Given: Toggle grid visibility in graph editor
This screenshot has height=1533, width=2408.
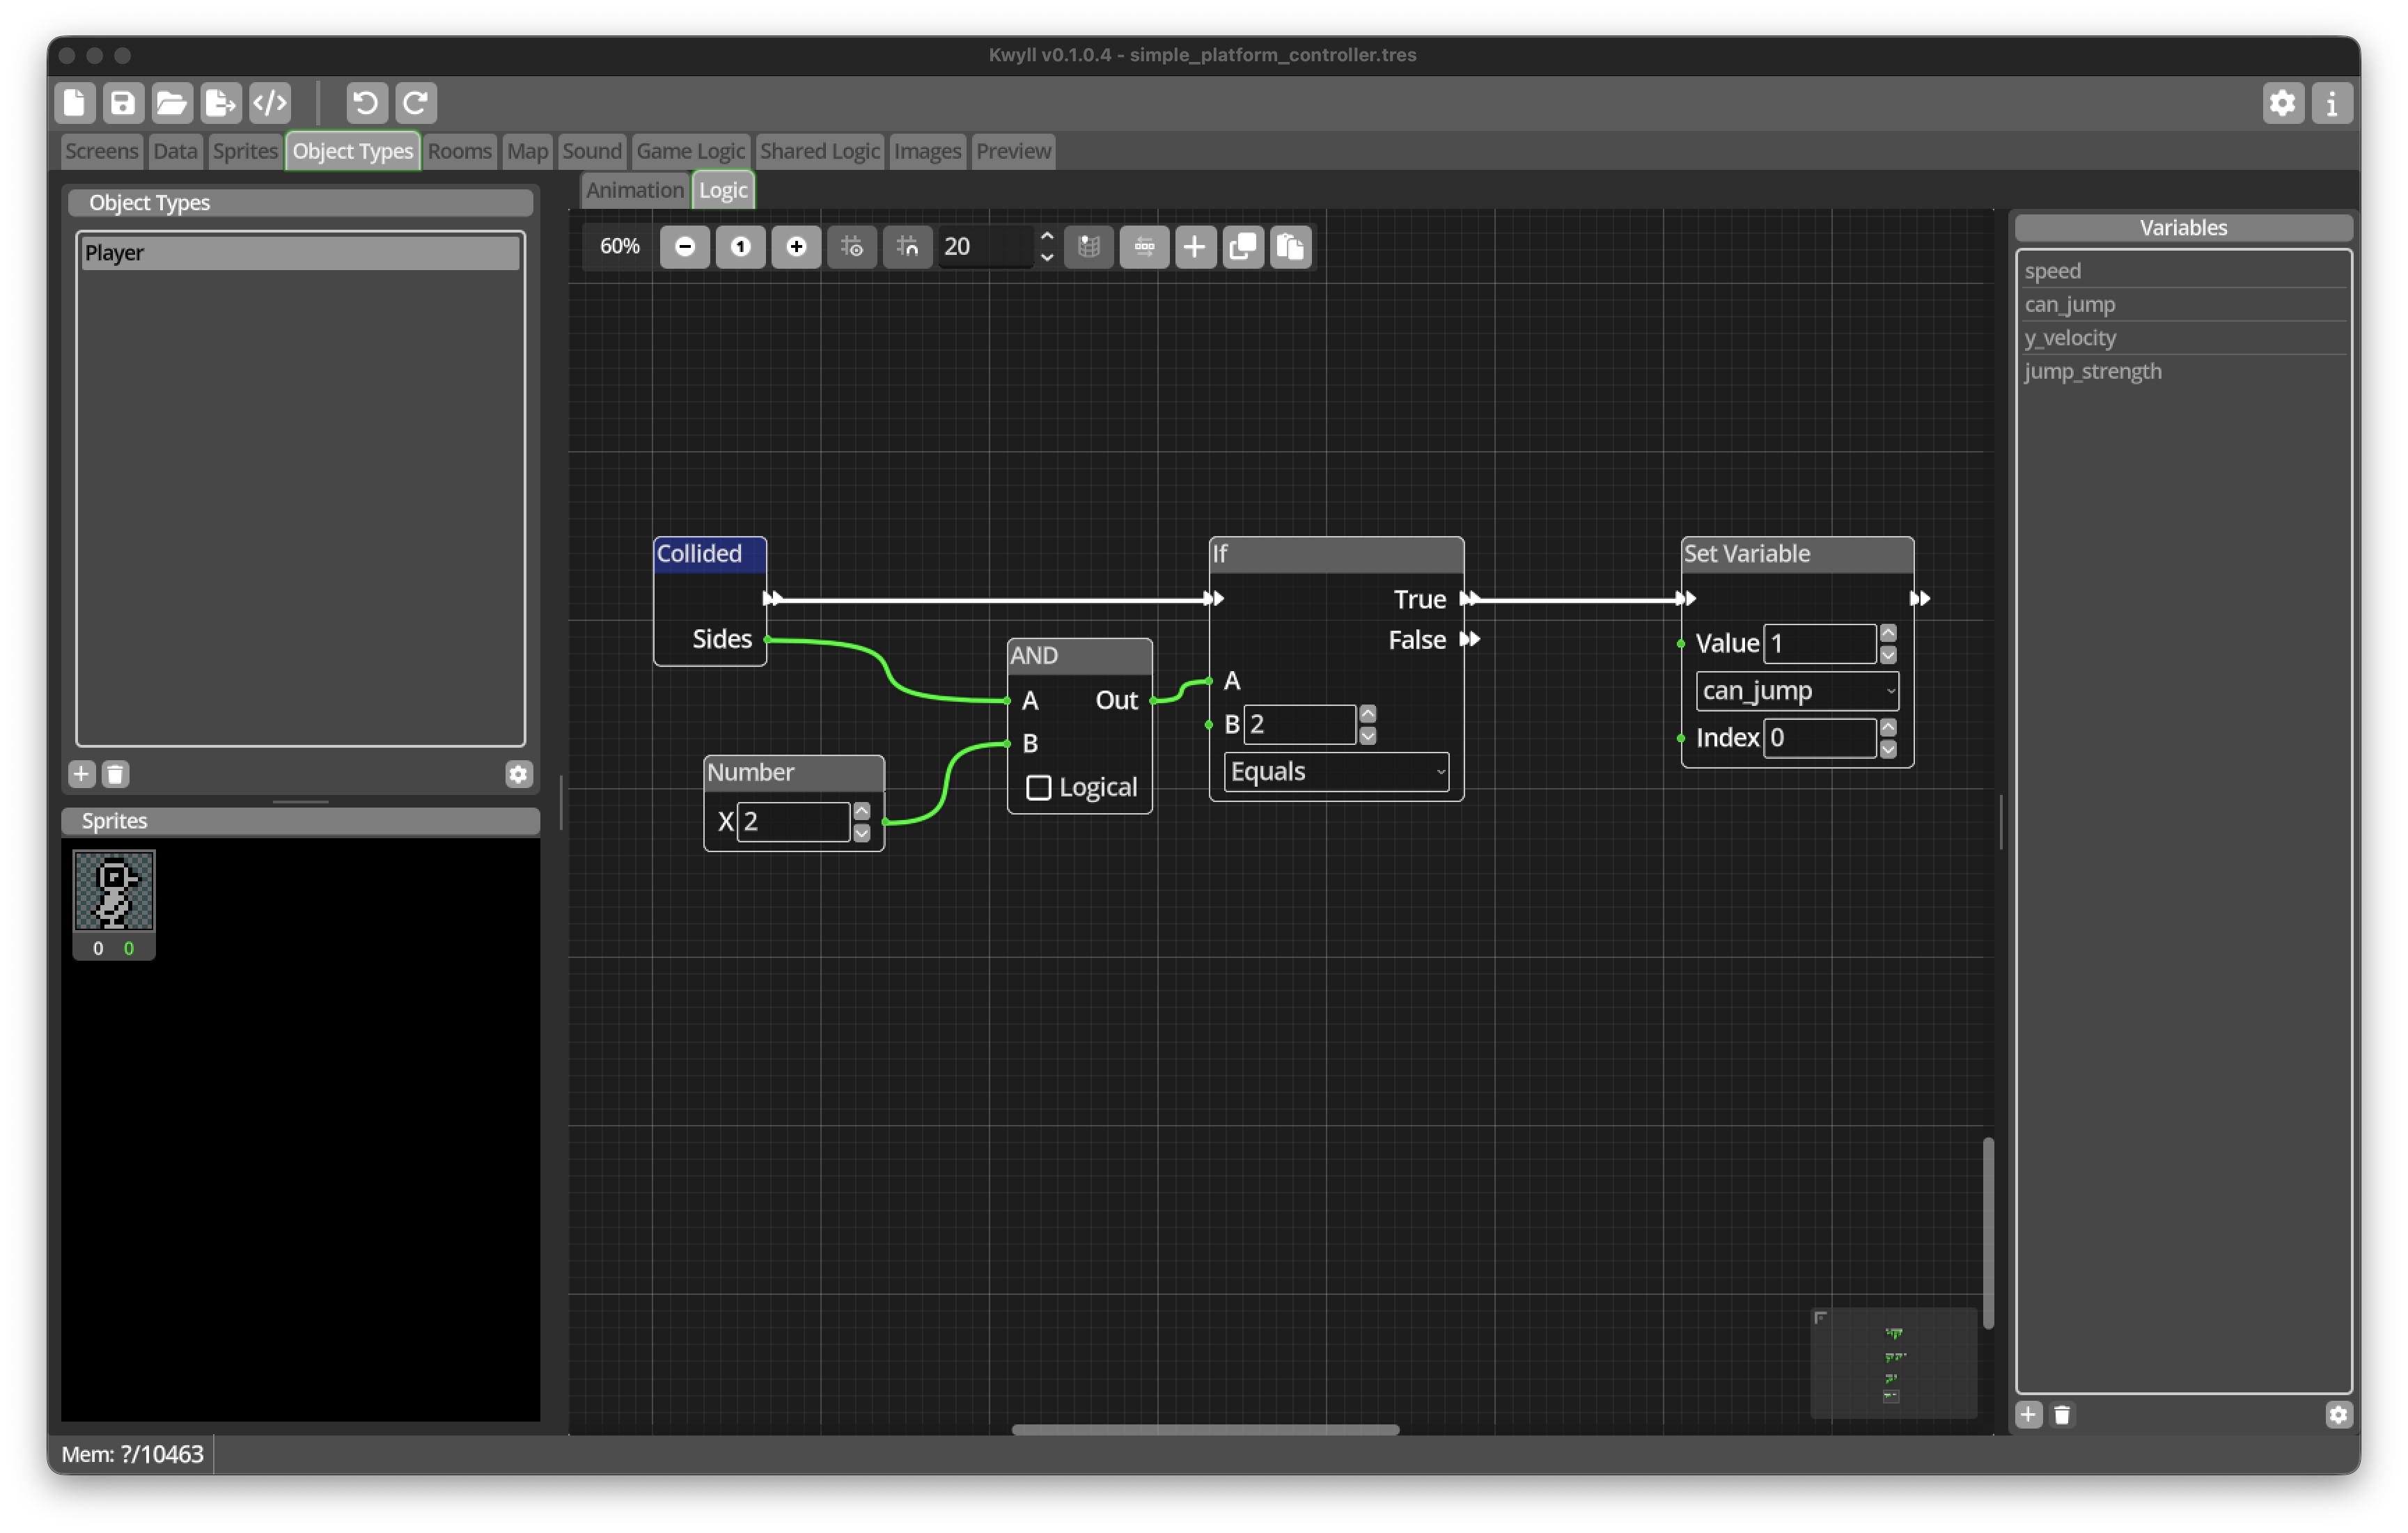Looking at the screenshot, I should click(852, 246).
